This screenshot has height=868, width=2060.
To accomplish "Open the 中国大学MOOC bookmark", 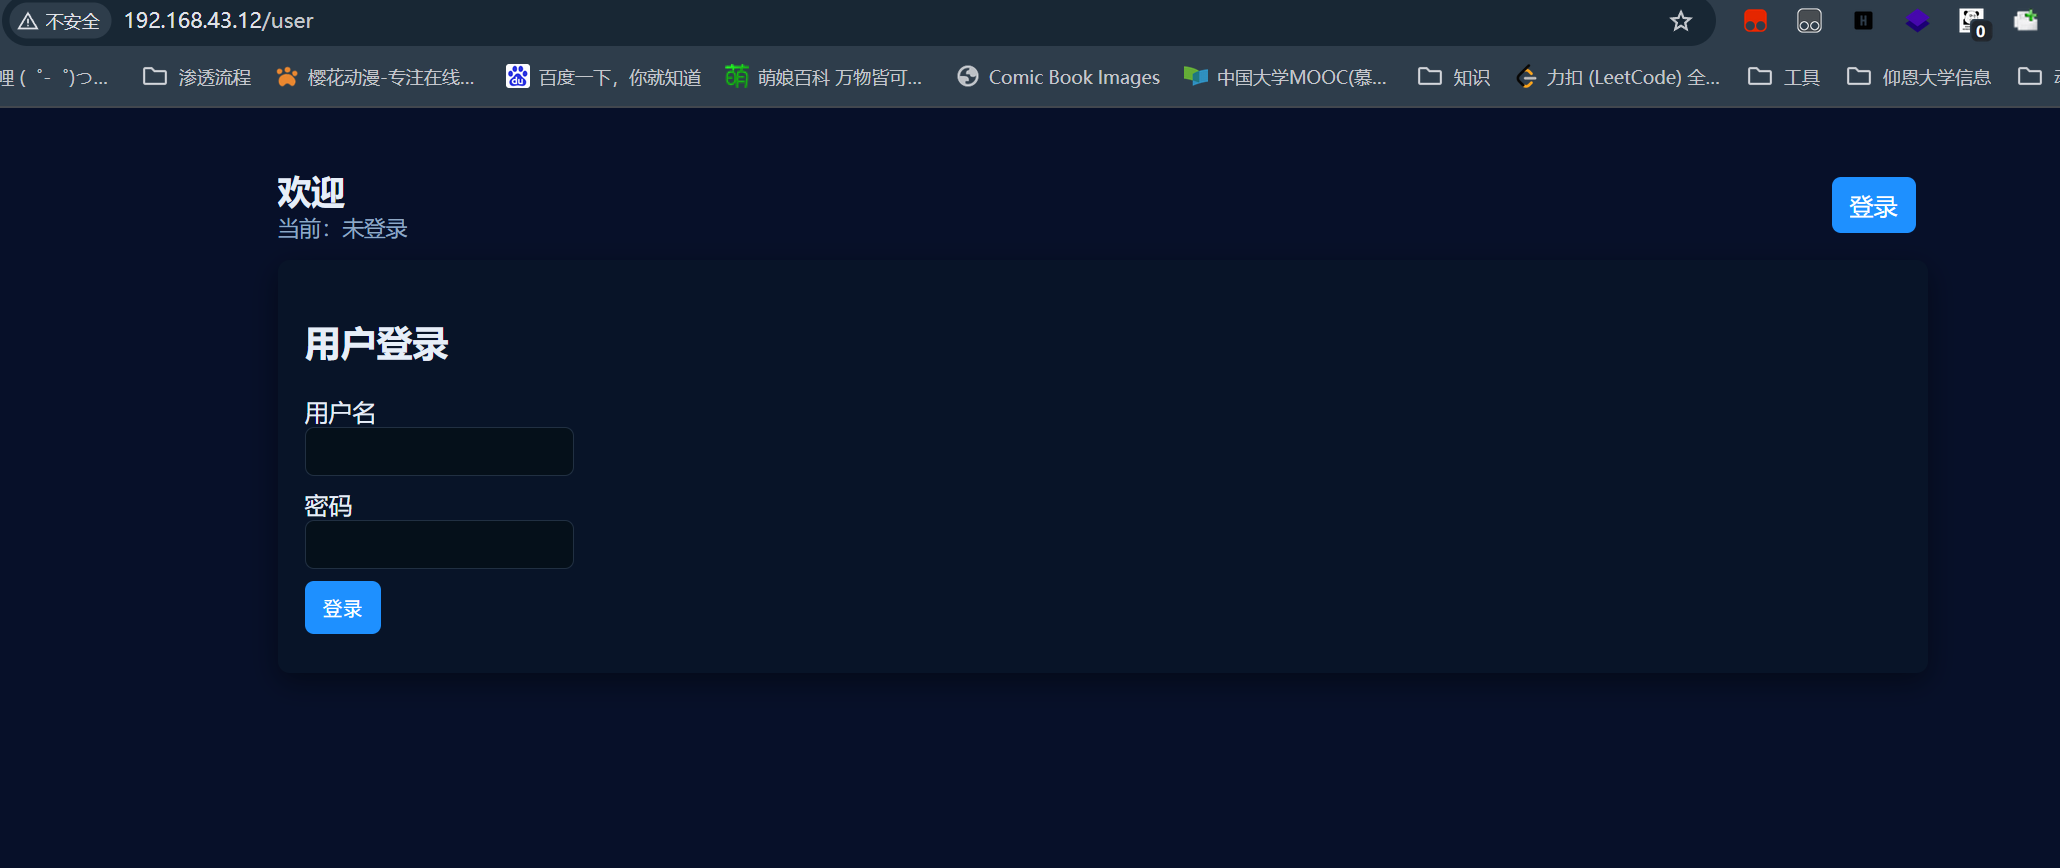I will [x=1285, y=77].
